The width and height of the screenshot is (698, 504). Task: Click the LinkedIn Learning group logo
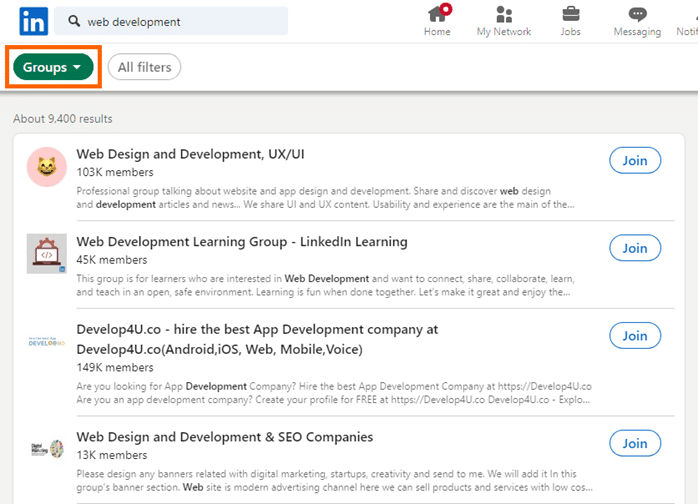pyautogui.click(x=46, y=254)
